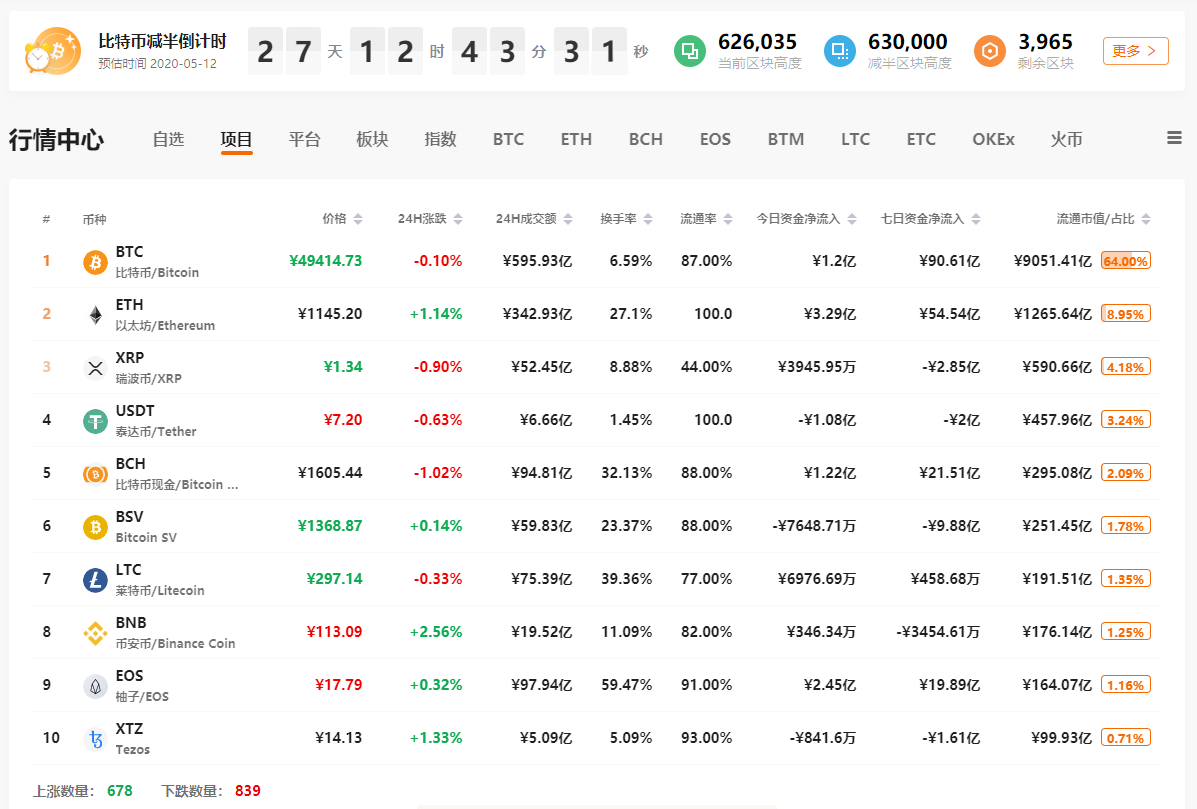Viewport: 1197px width, 809px height.
Task: Switch to the 自选 tab
Action: pos(168,139)
